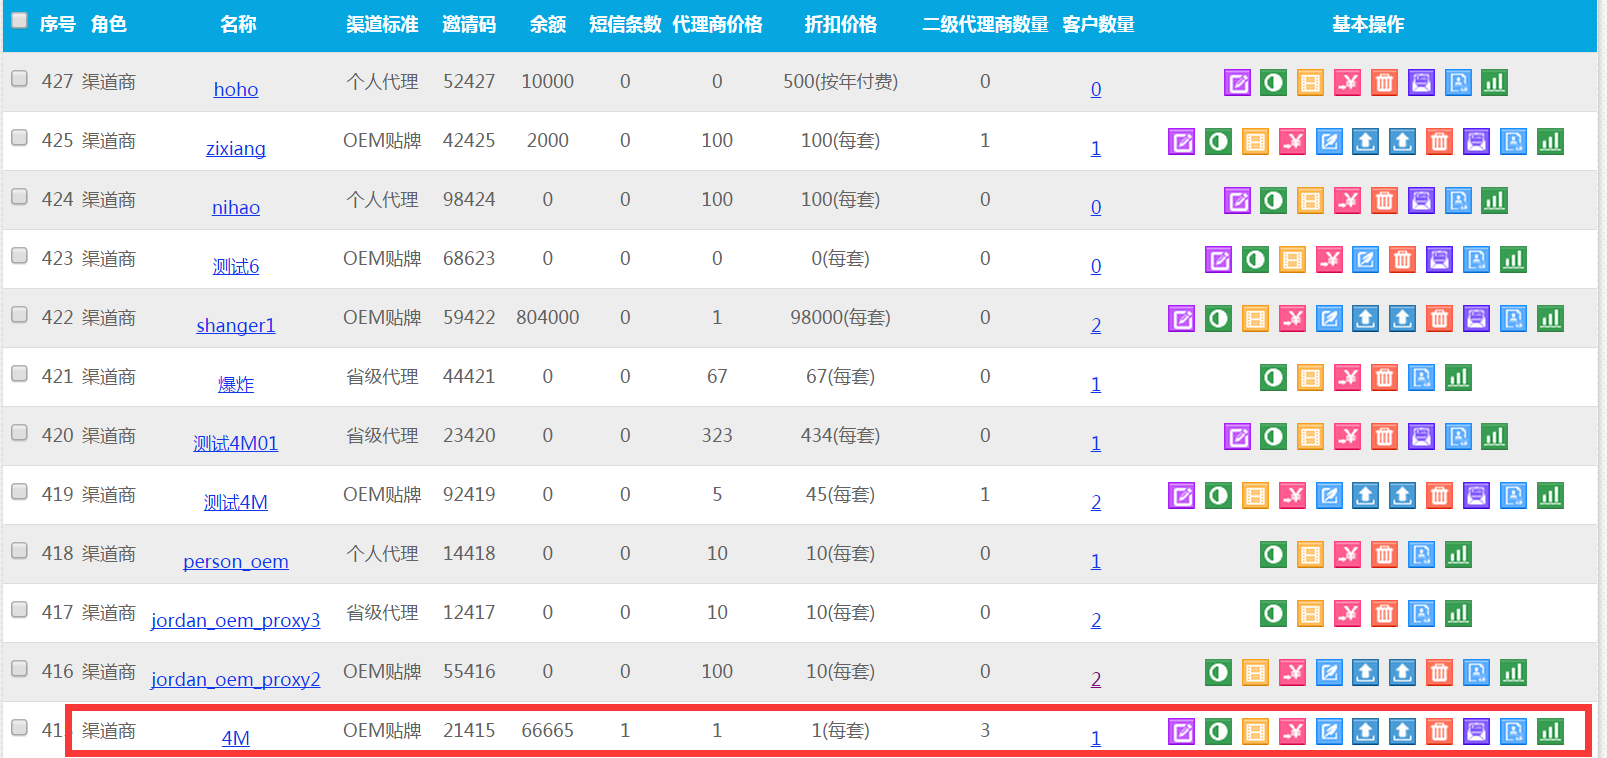
Task: Click the orange film-strip icon in 爆炸 row
Action: (1310, 378)
